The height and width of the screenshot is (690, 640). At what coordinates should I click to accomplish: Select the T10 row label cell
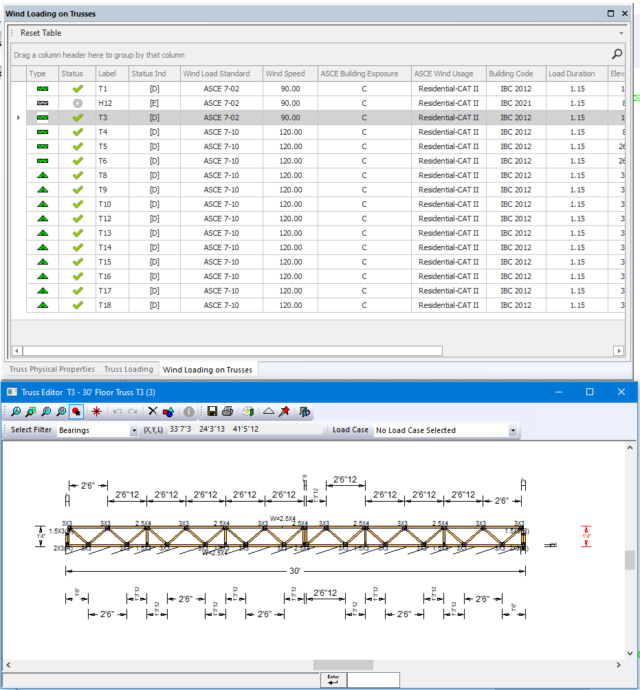tap(105, 204)
